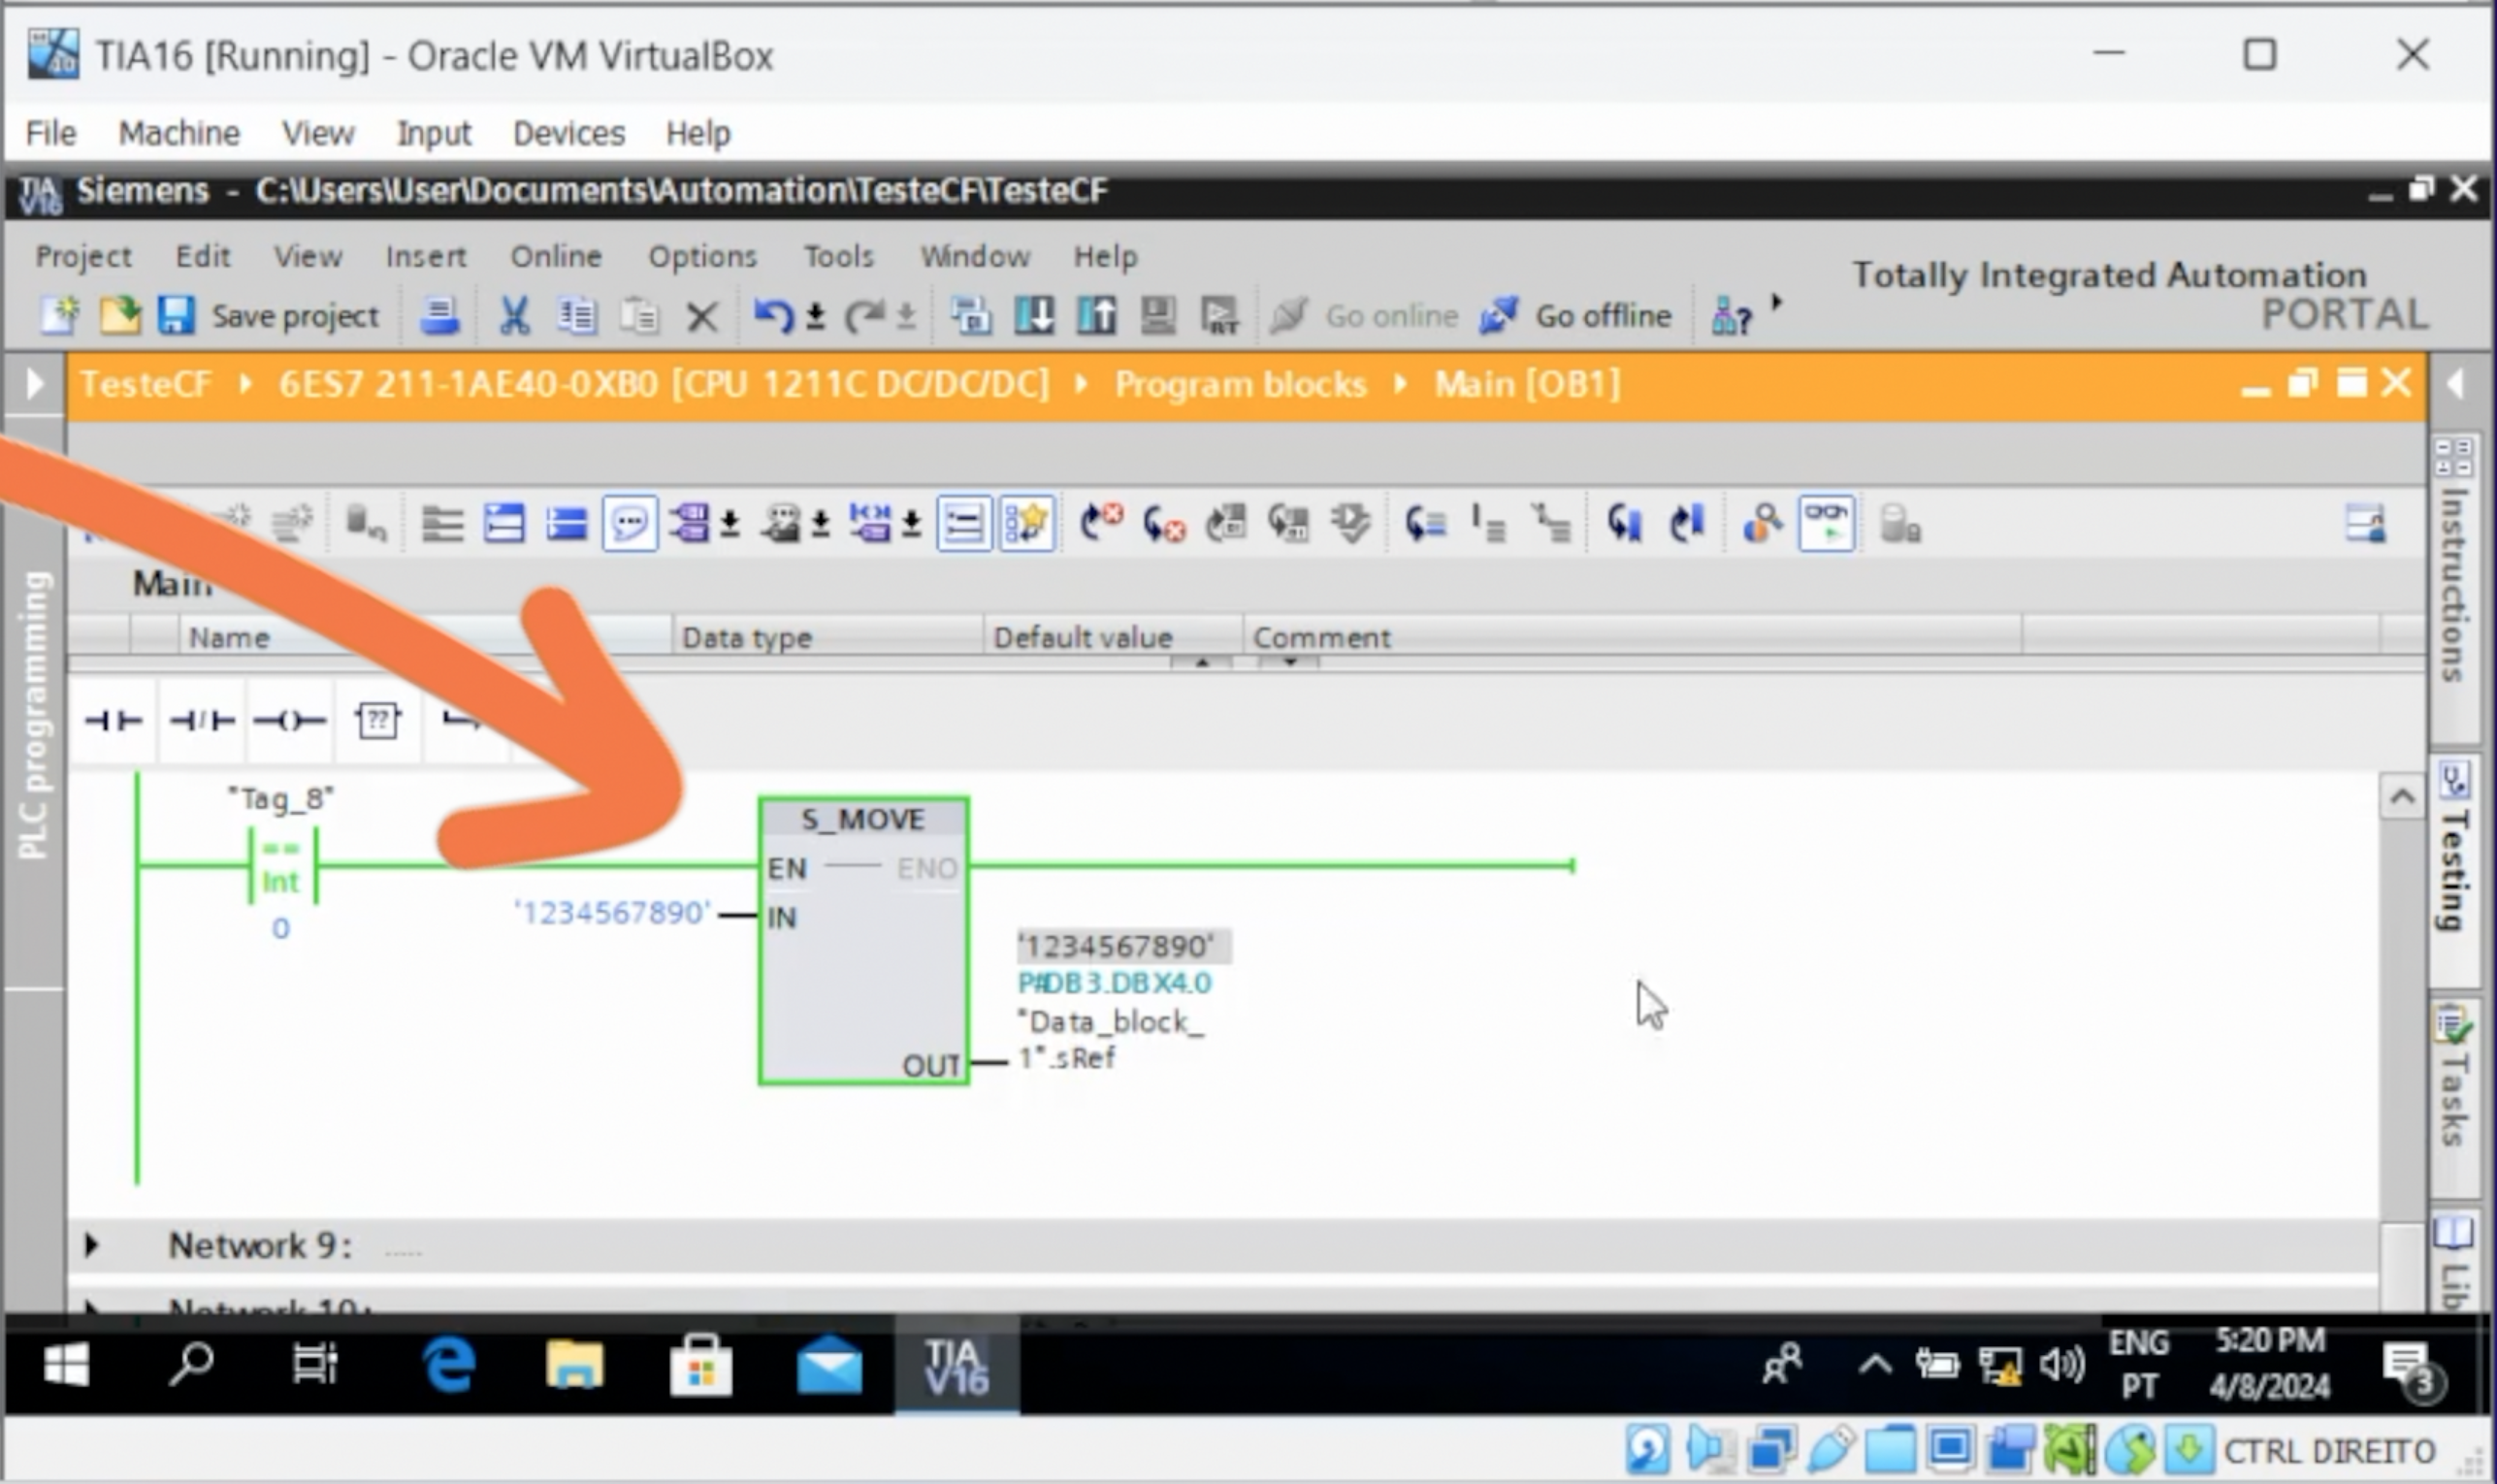Screen dimensions: 2497x1484
Task: Click the editor scroll up arrow
Action: coord(2401,797)
